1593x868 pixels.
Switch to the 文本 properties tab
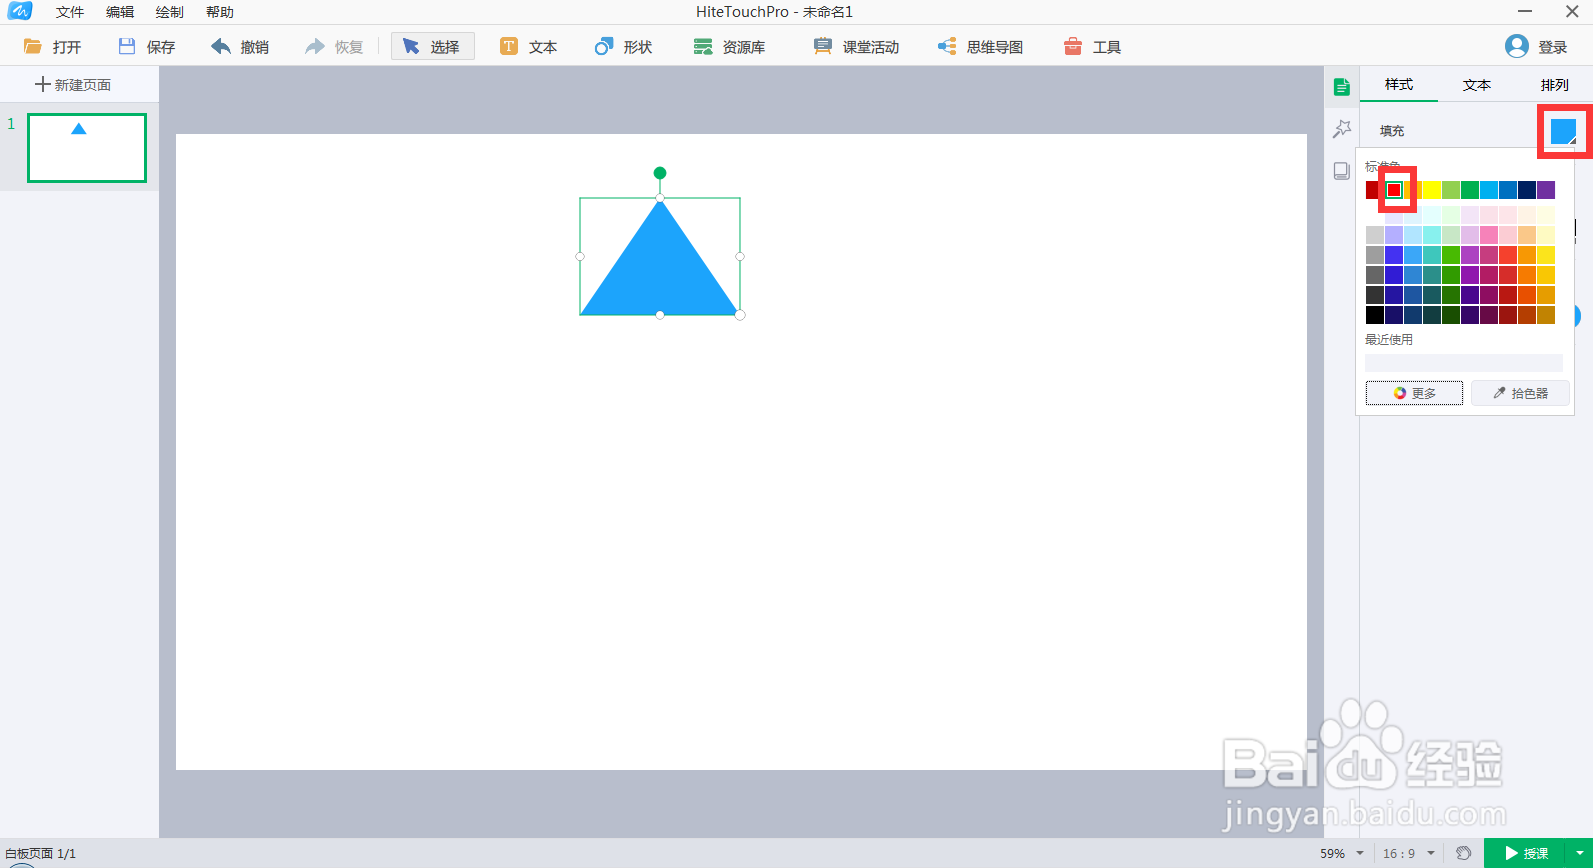tap(1477, 85)
